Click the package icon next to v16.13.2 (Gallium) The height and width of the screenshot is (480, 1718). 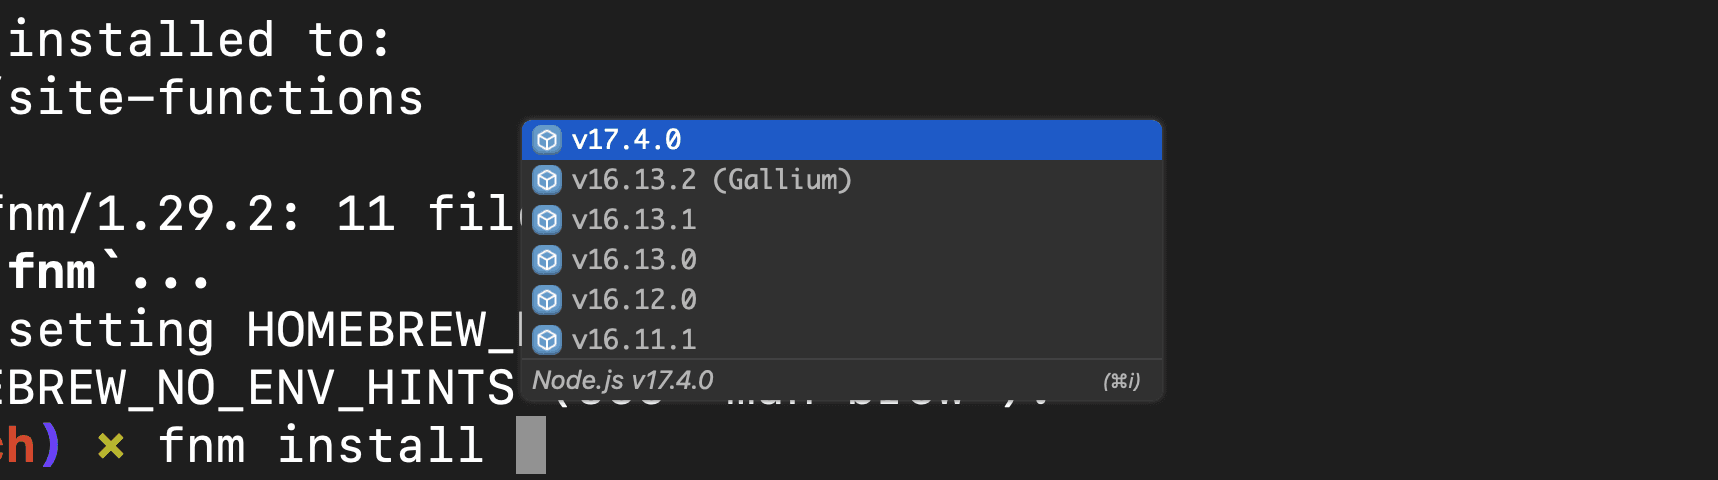[547, 180]
